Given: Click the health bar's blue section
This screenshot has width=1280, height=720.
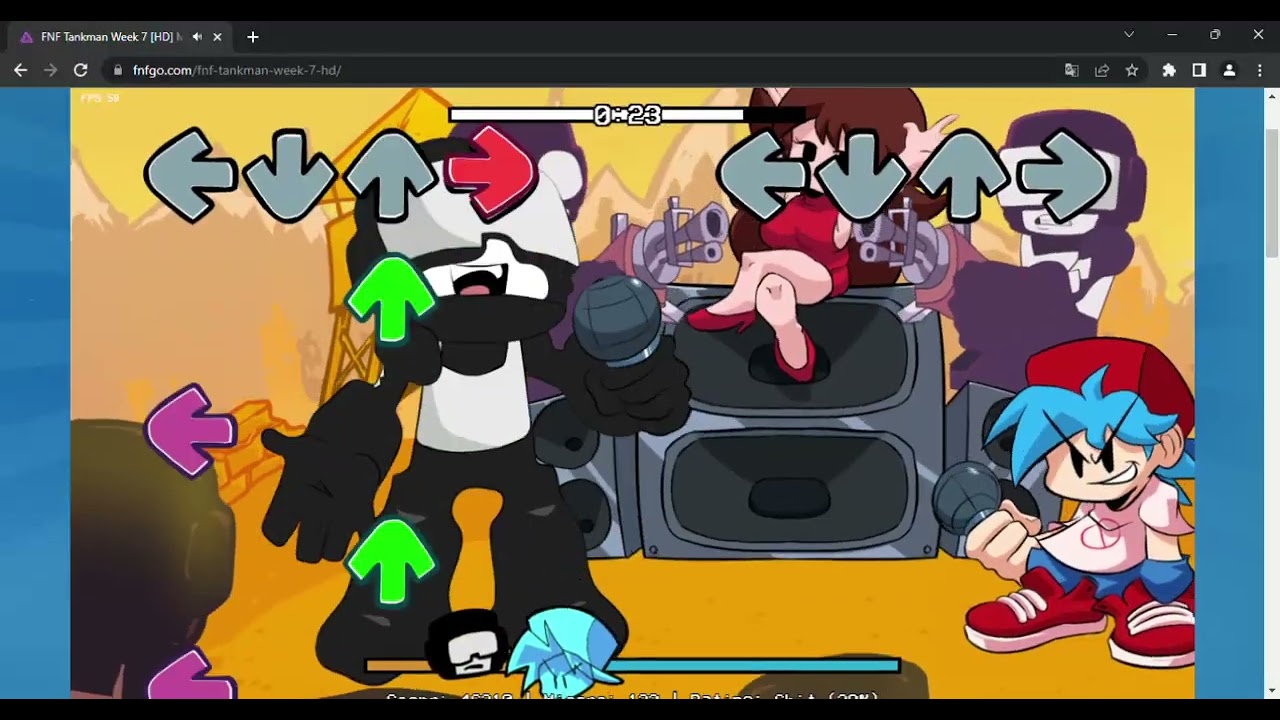Looking at the screenshot, I should [762, 665].
